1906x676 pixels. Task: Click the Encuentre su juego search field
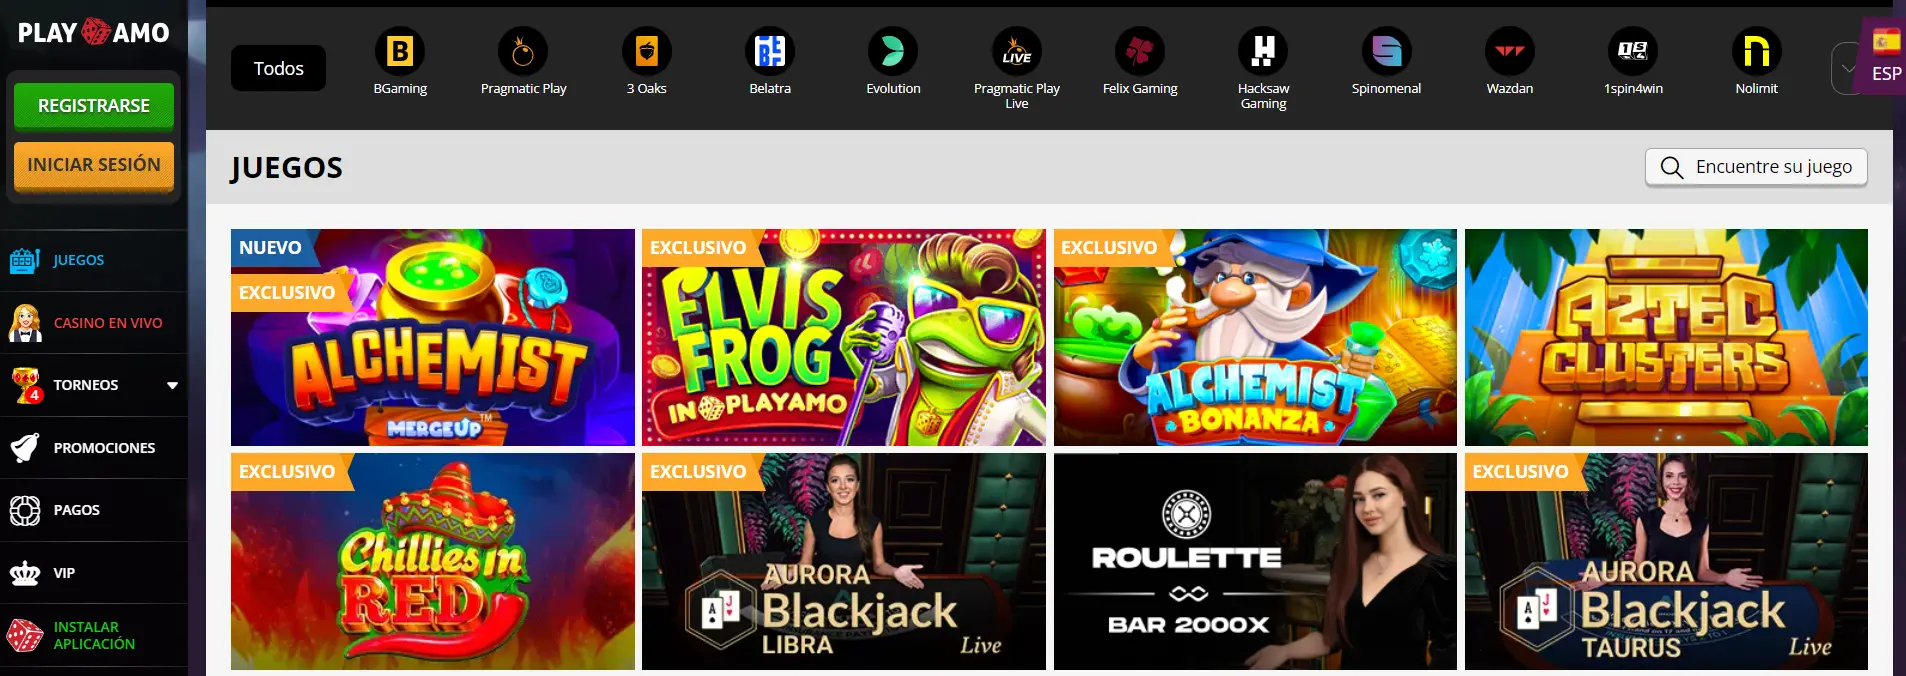point(1756,167)
